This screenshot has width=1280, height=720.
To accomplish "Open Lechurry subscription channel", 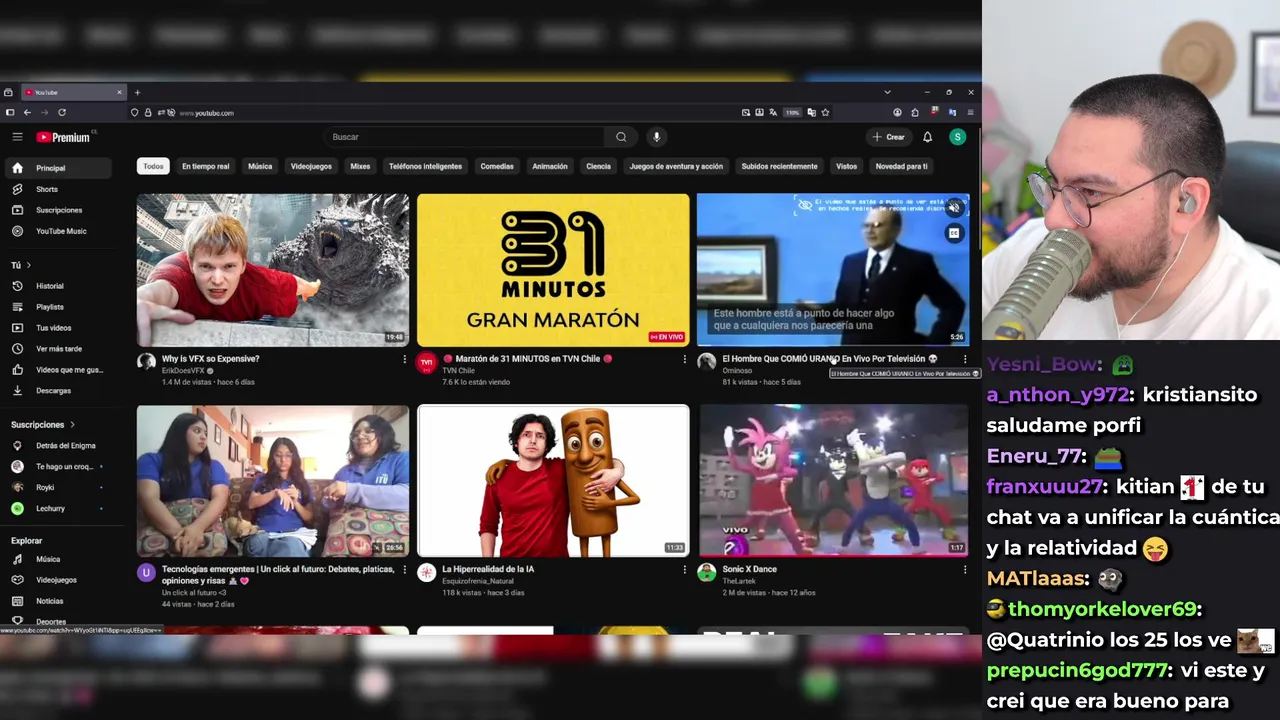I will [x=56, y=509].
